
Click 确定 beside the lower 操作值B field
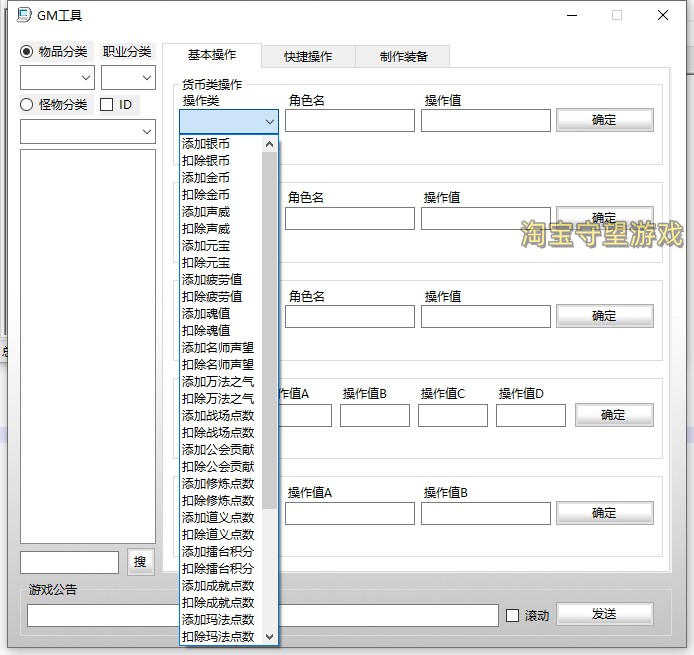[605, 513]
